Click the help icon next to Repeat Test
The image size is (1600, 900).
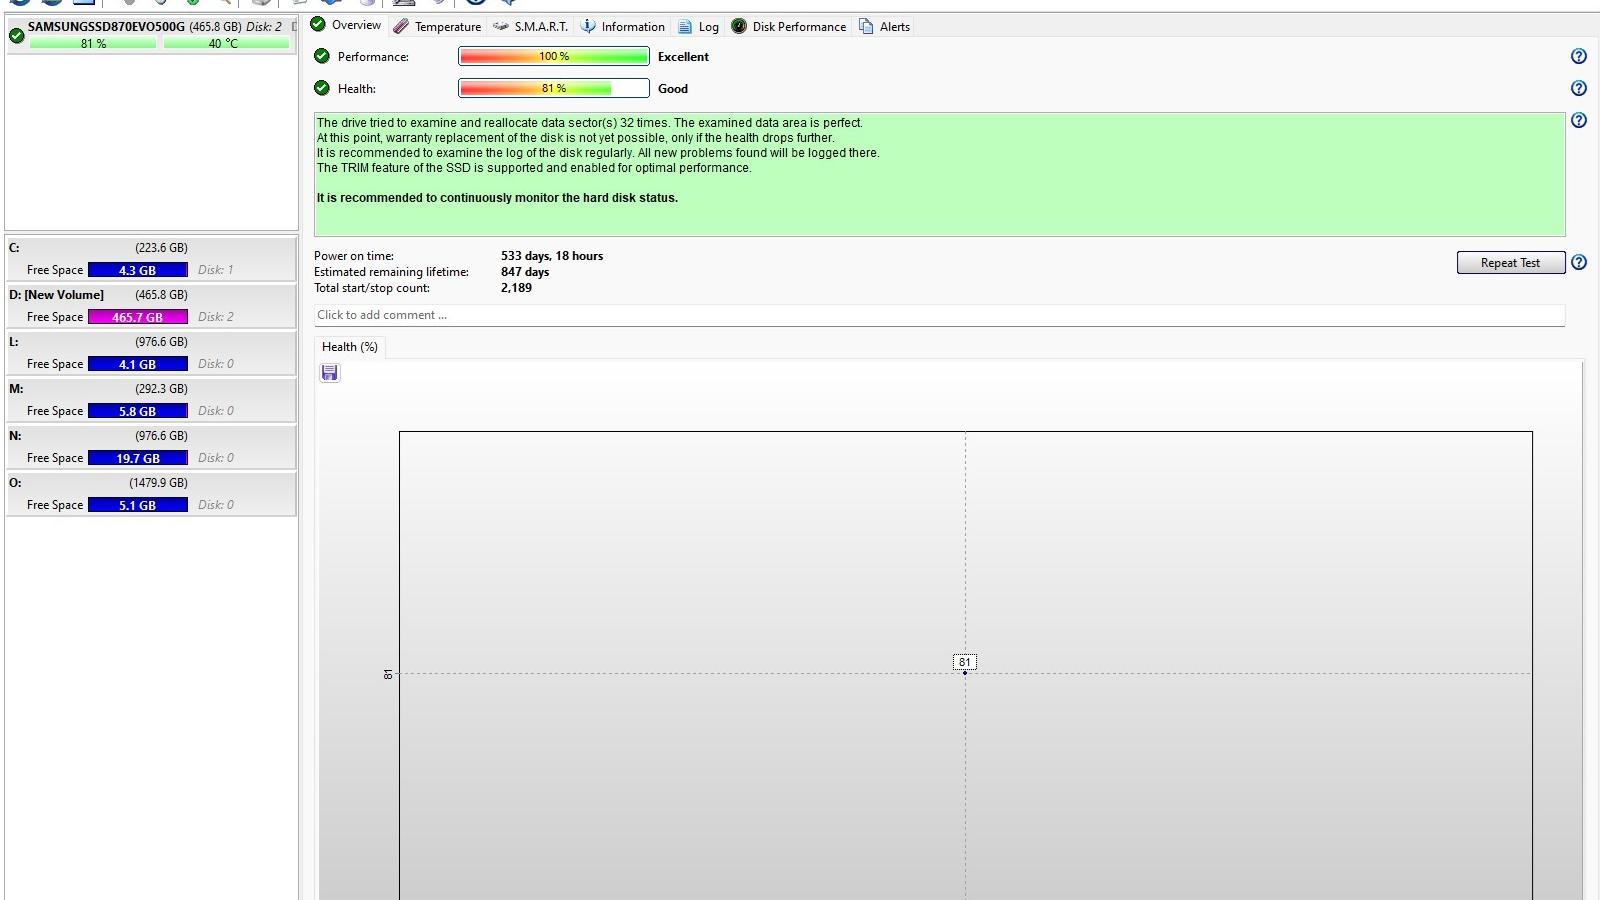1579,263
